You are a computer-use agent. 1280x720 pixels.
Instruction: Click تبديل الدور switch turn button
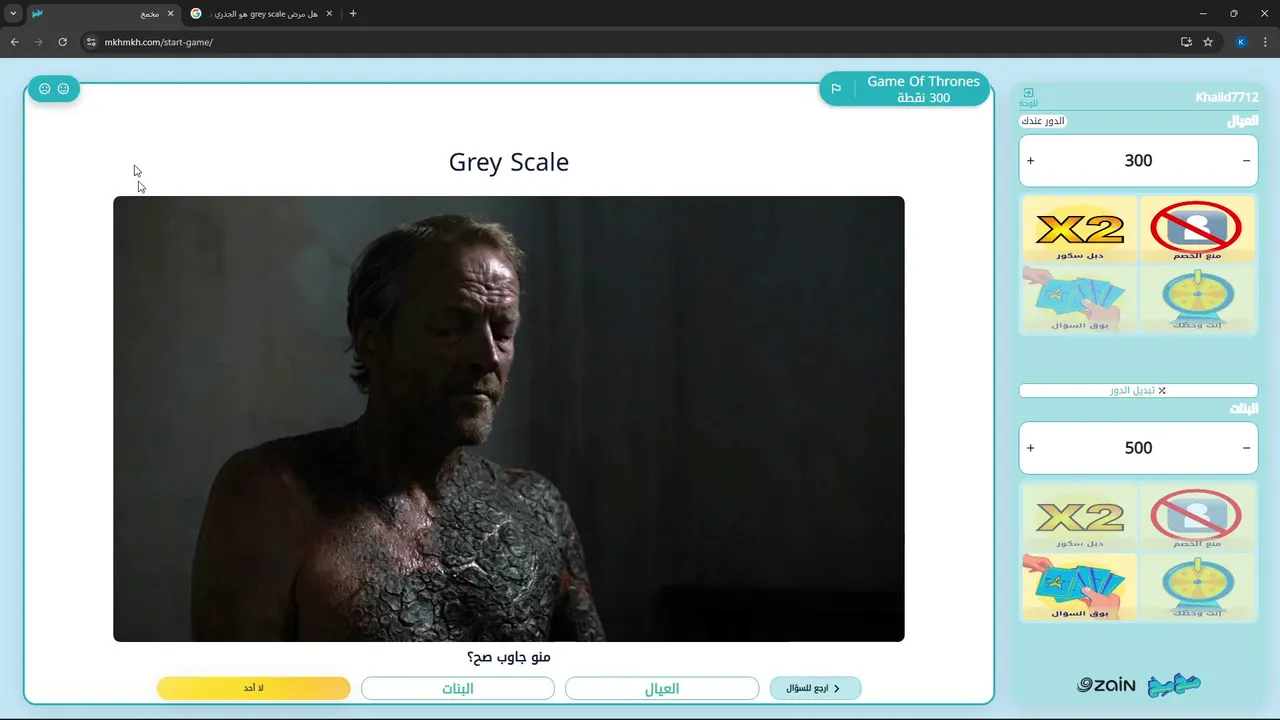click(x=1138, y=390)
